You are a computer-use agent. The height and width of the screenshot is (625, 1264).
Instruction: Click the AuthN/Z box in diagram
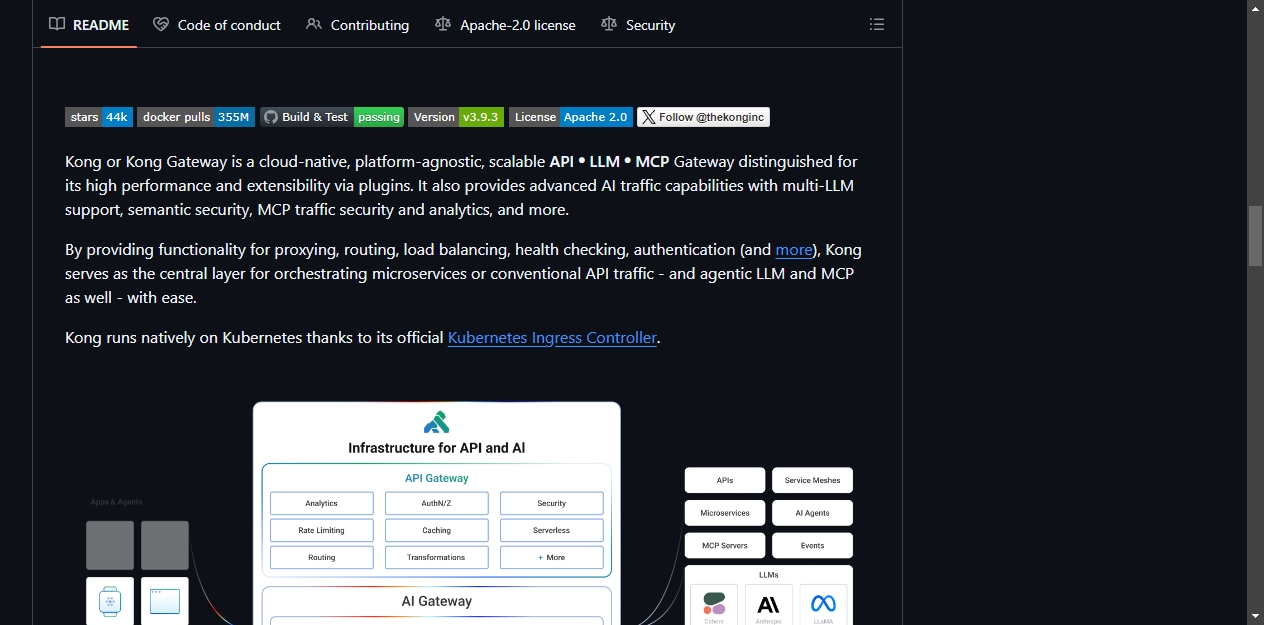pyautogui.click(x=437, y=503)
